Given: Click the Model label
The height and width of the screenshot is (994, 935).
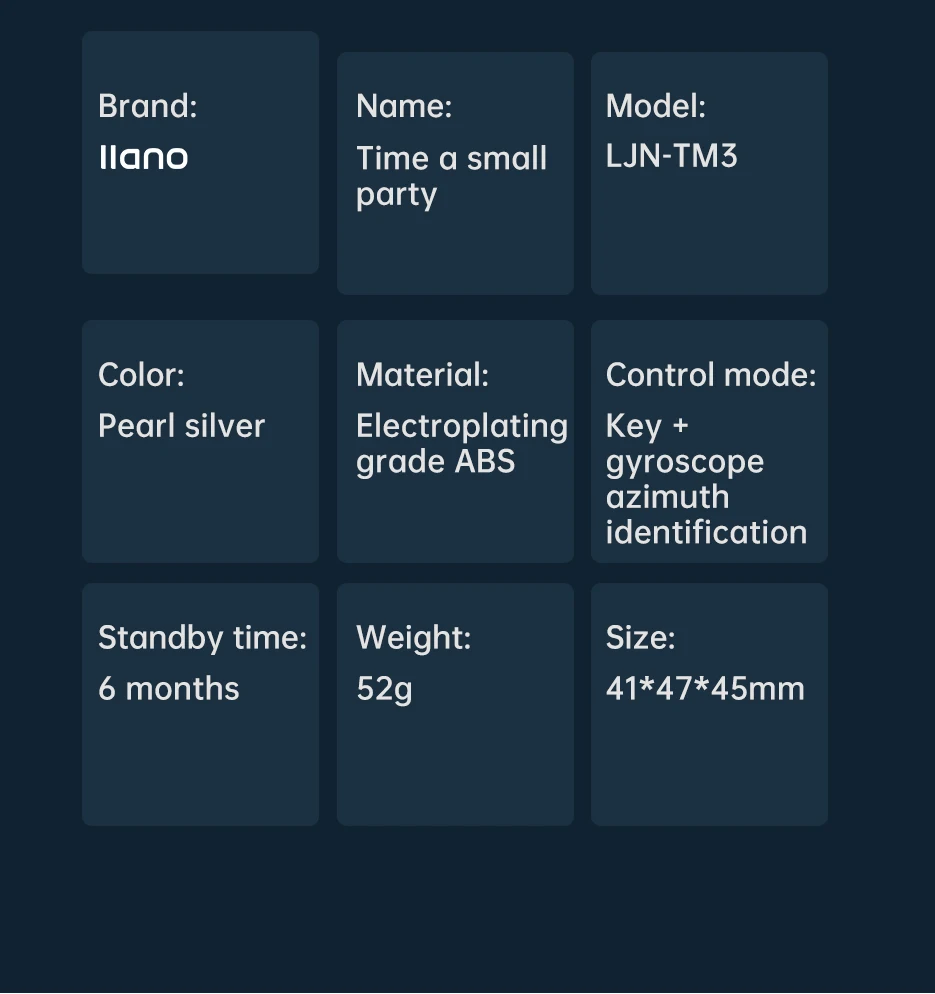Looking at the screenshot, I should coord(655,105).
